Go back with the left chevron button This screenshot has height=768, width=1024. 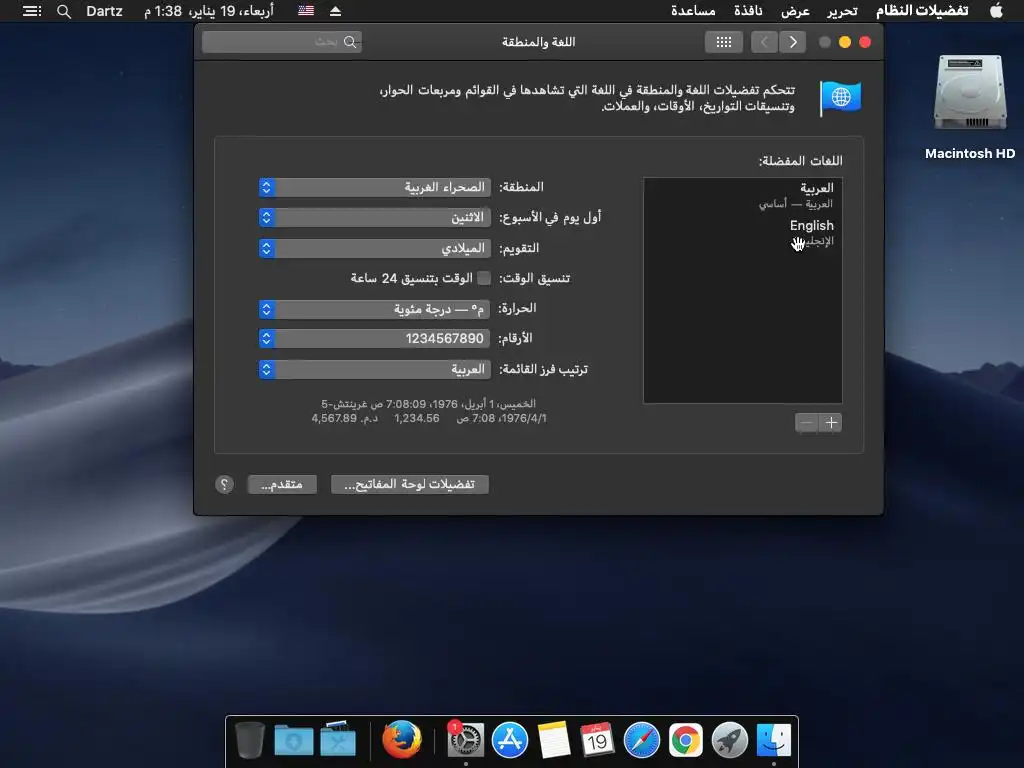(764, 42)
